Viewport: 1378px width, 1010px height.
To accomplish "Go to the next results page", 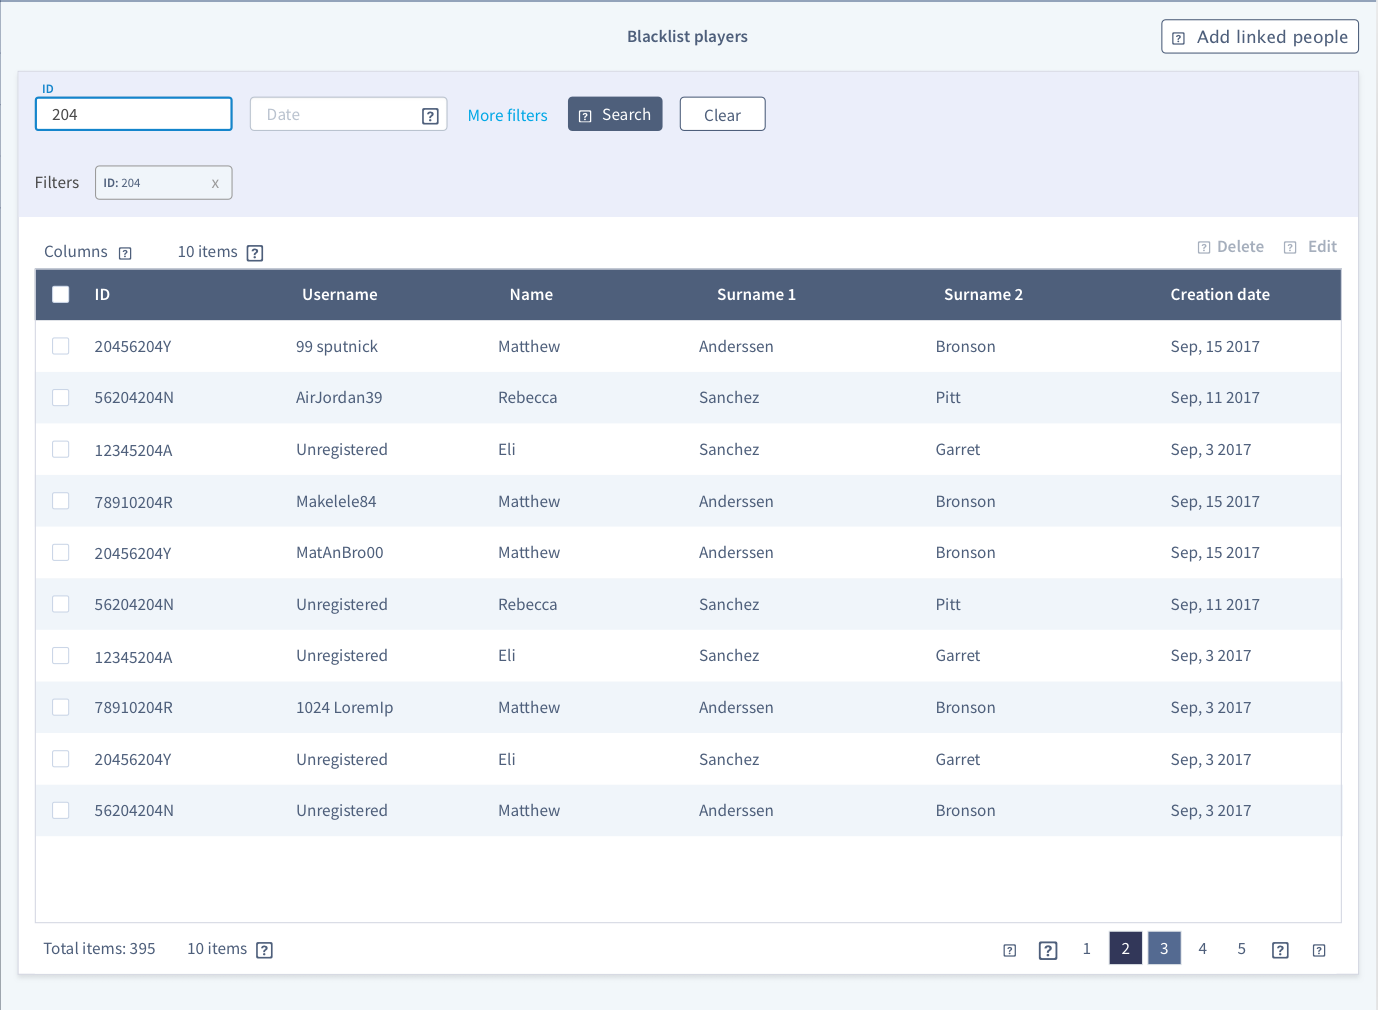I will (1280, 950).
